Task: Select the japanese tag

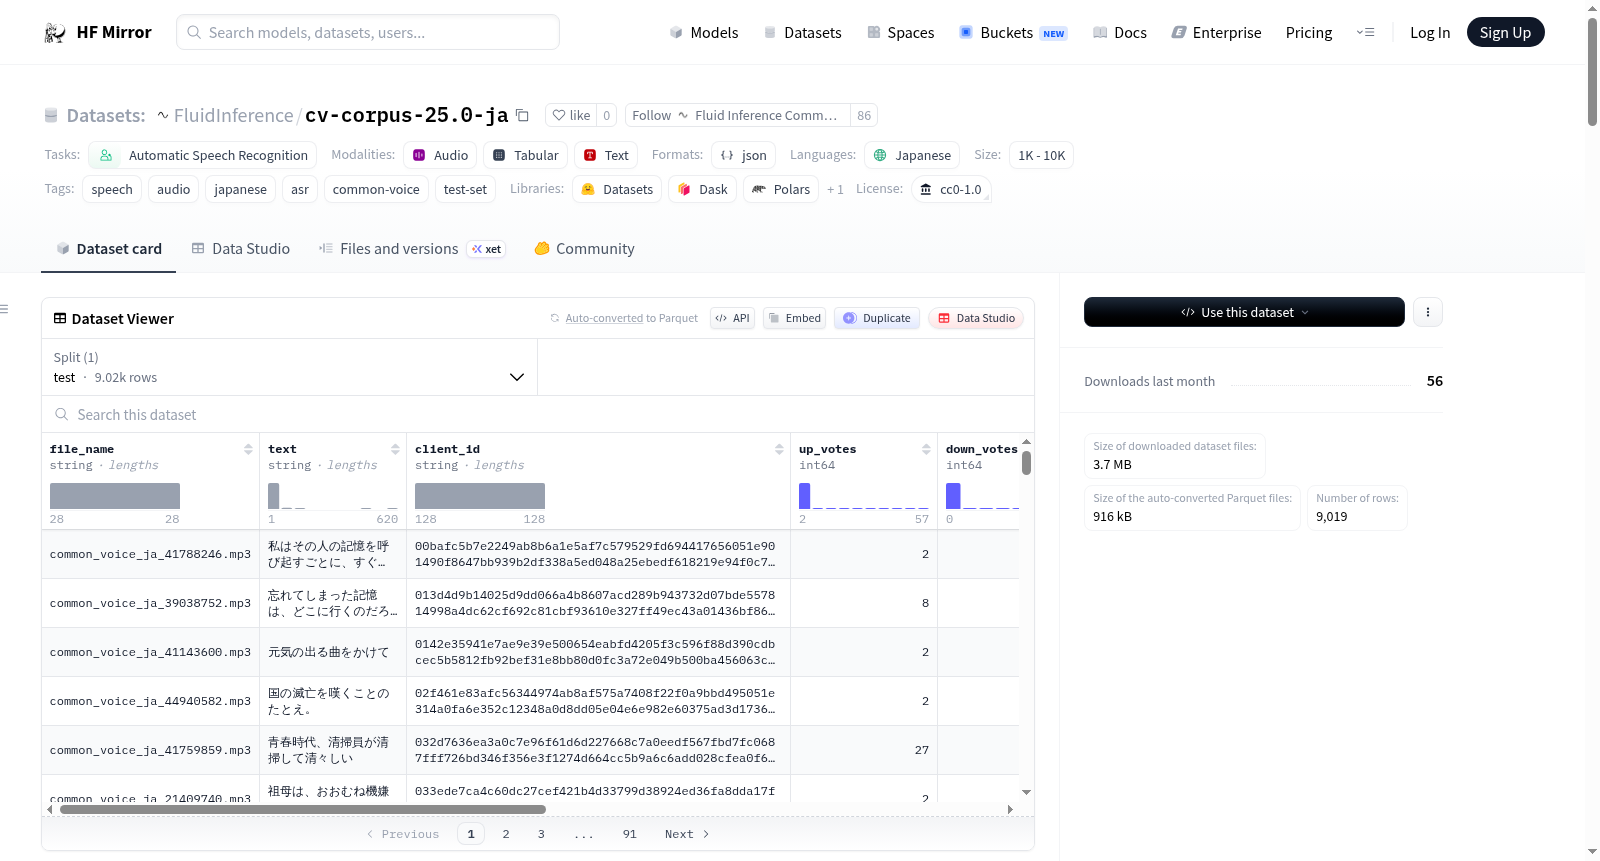Action: (x=240, y=189)
